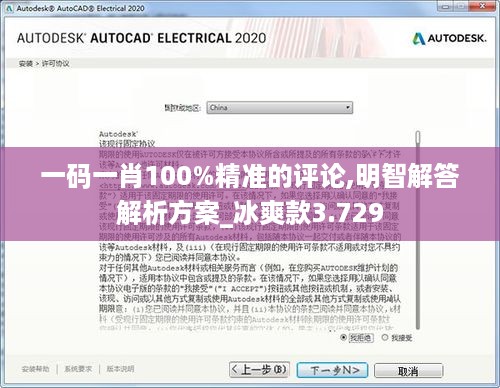
Task: Click the 安装 > 许可协议 breadcrumb text
Action: pos(44,63)
